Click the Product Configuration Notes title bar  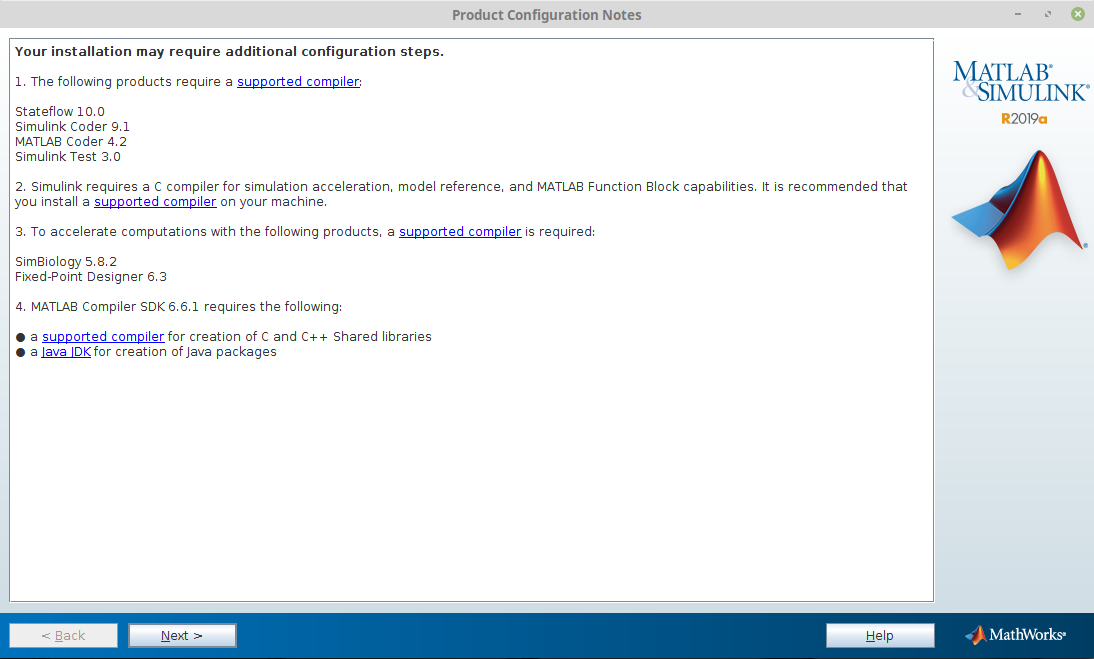click(546, 14)
